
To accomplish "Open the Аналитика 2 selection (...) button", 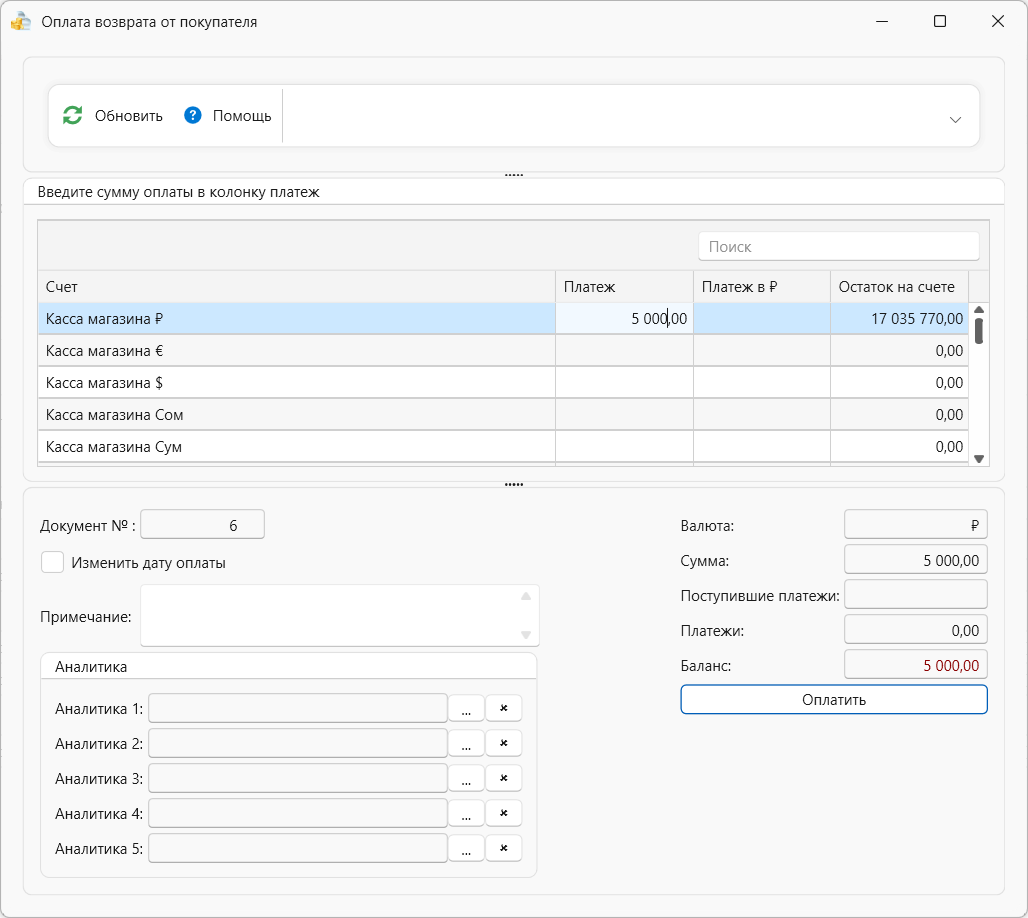I will coord(466,743).
